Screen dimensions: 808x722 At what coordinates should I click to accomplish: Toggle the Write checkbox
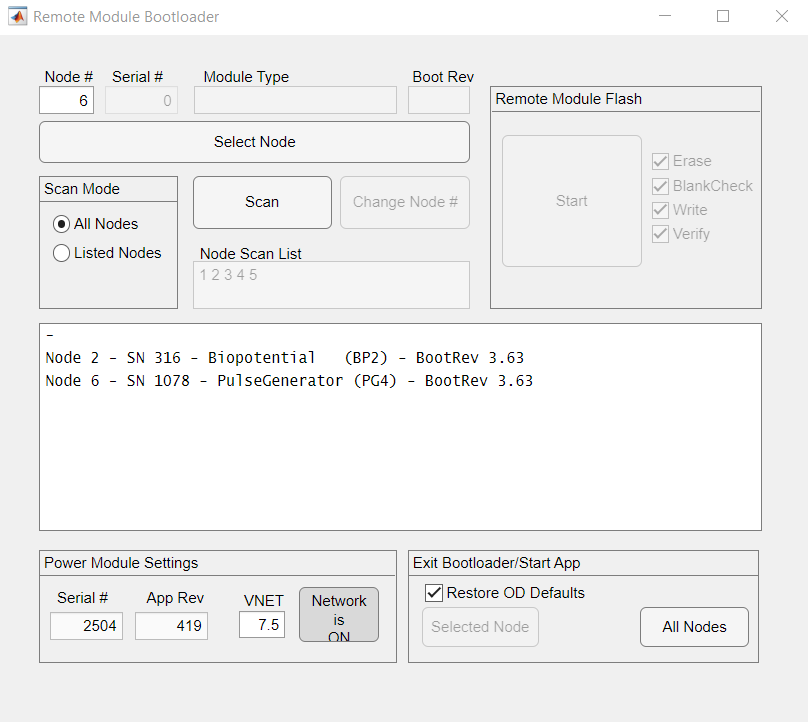coord(660,210)
